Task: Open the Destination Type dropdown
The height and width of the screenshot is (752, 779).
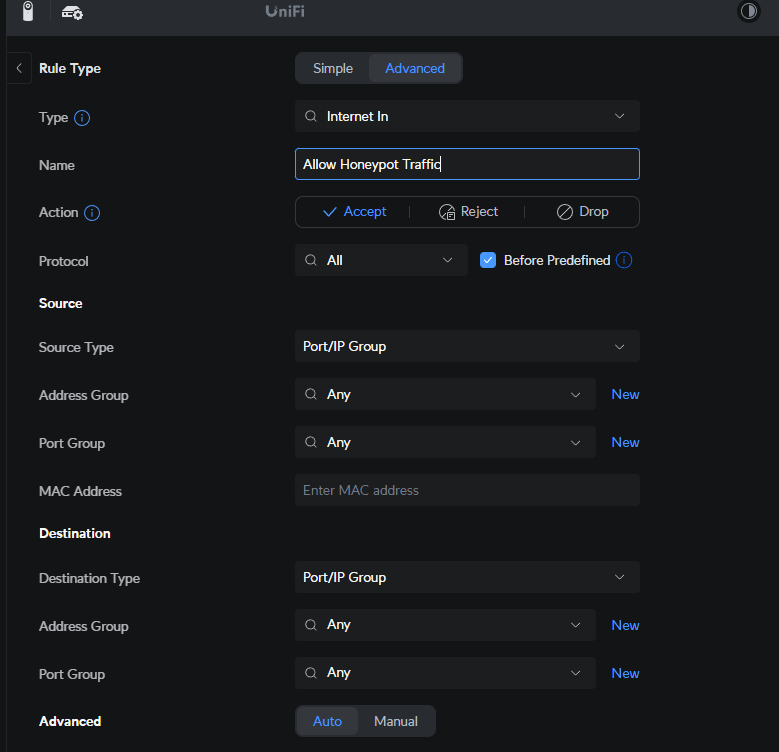Action: 467,577
